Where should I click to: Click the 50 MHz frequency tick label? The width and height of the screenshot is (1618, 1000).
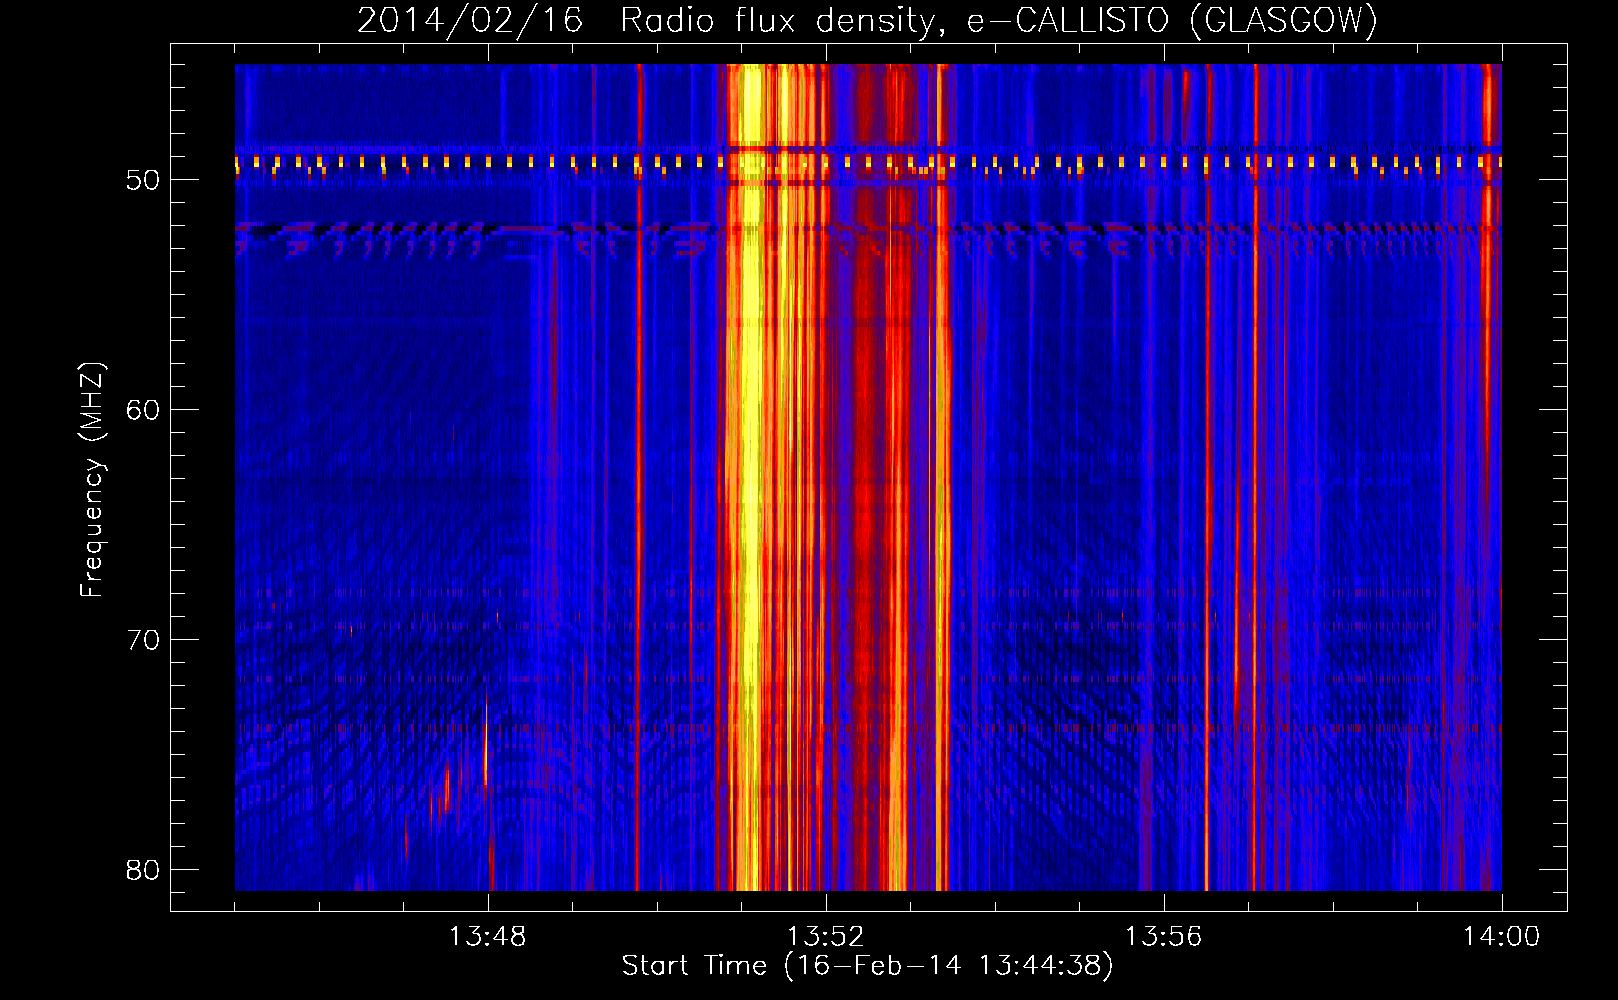143,180
